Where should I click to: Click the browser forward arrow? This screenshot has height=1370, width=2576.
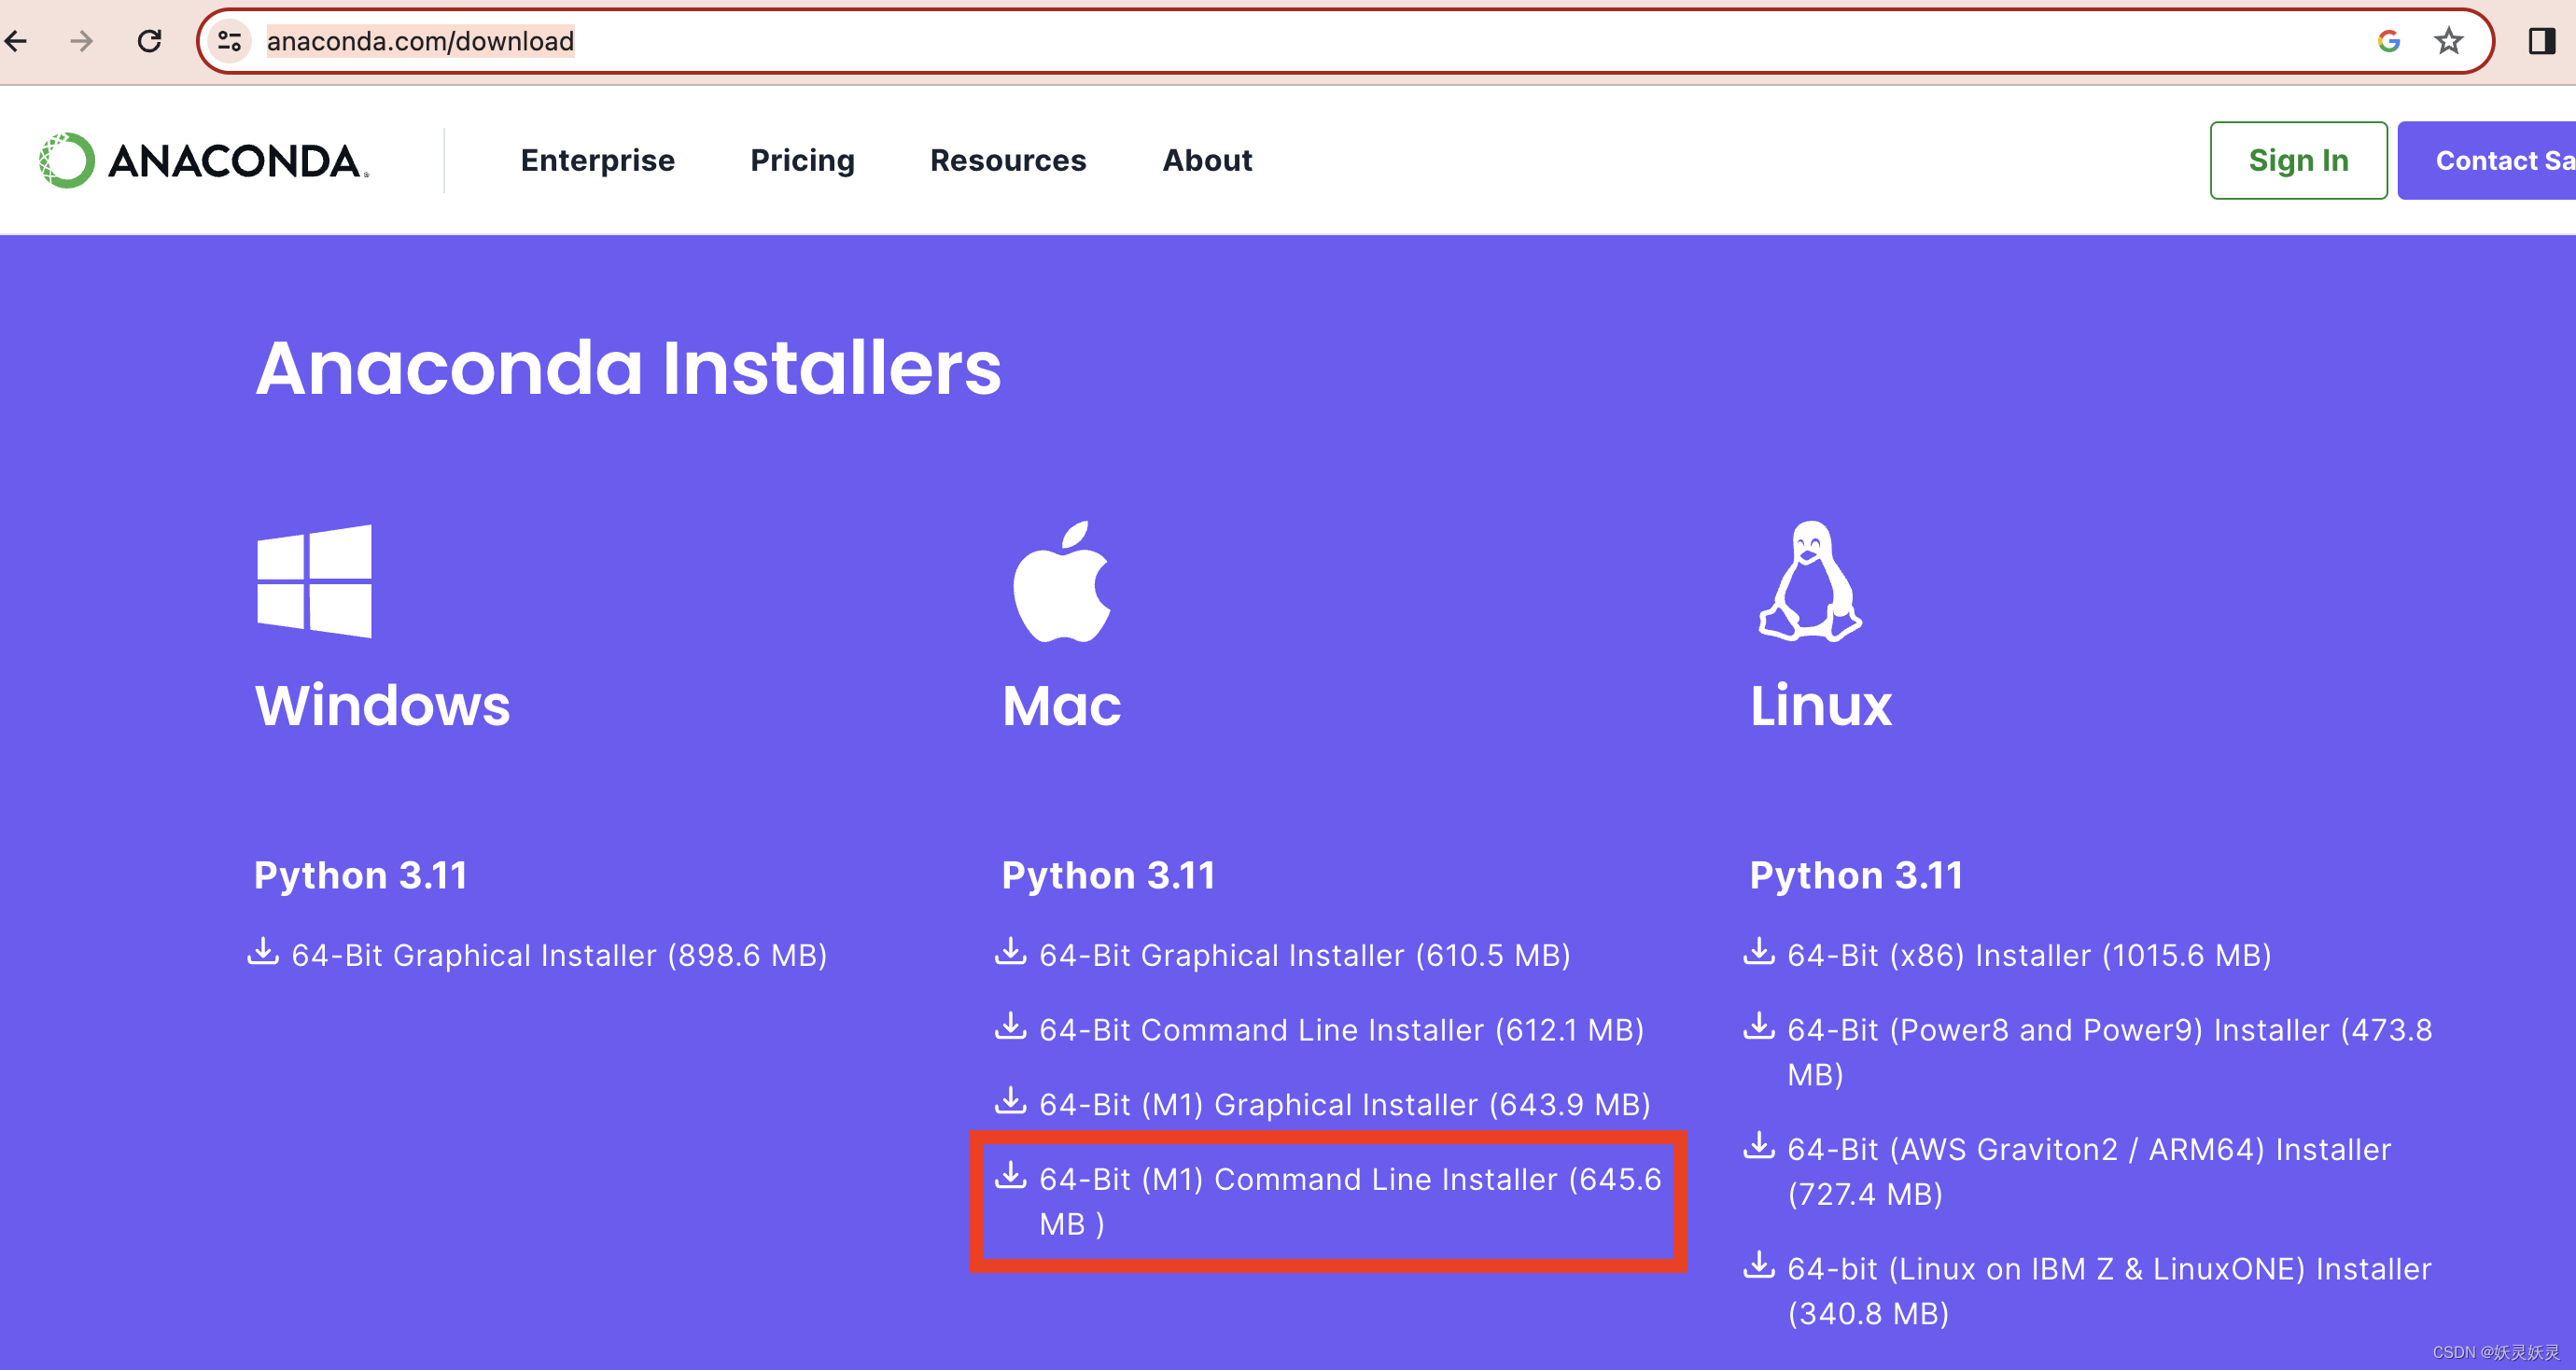click(82, 41)
